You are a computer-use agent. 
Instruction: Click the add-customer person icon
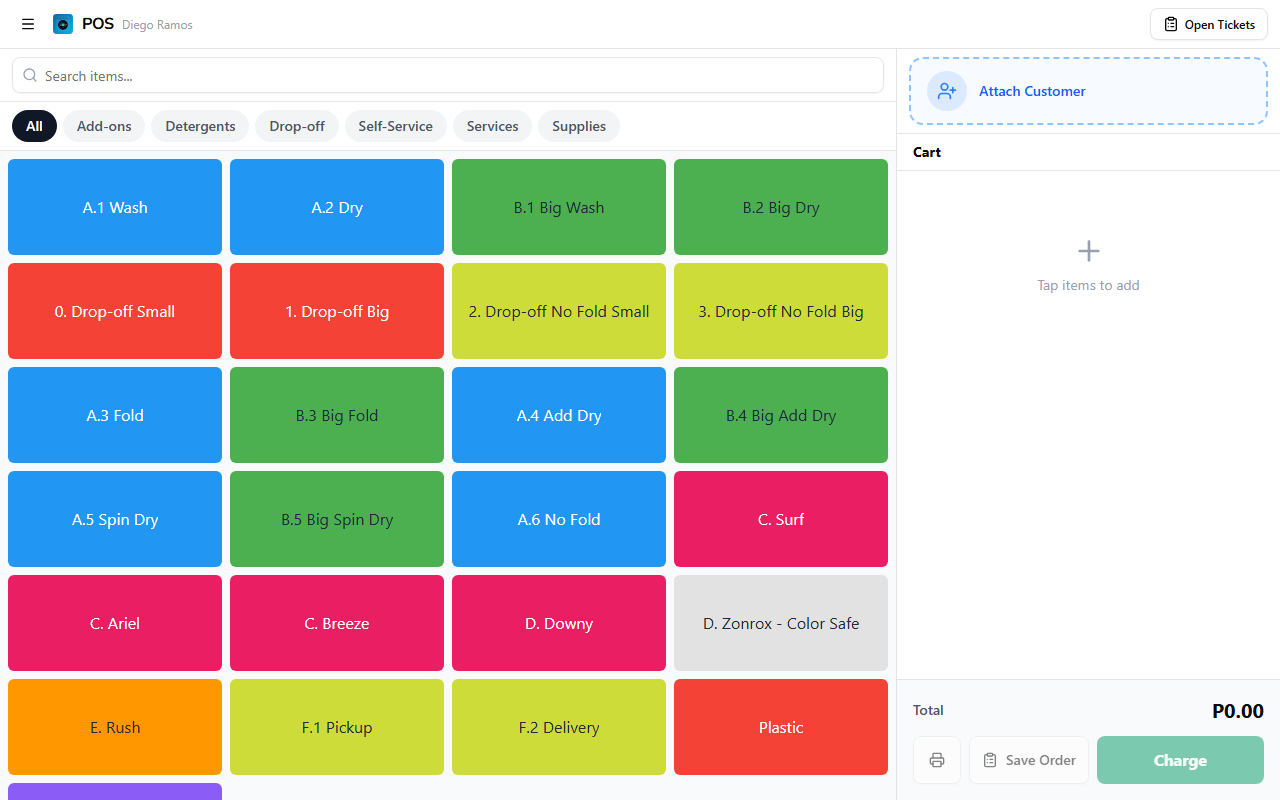(946, 91)
